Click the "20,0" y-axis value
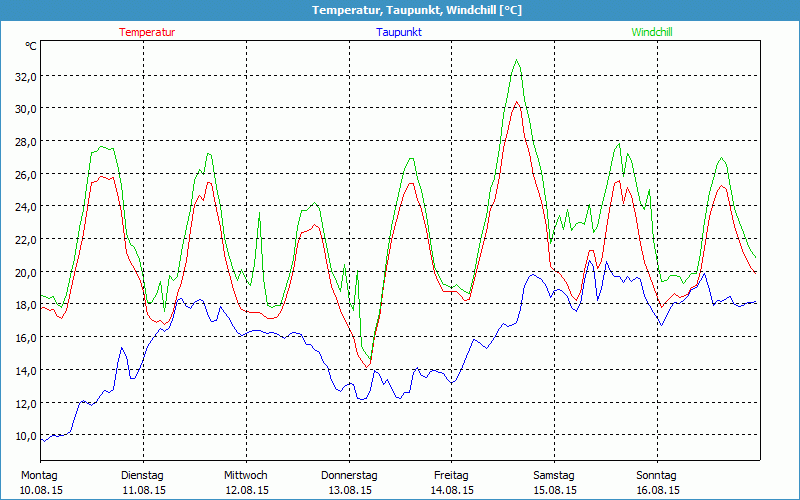800x500 pixels. [25, 272]
